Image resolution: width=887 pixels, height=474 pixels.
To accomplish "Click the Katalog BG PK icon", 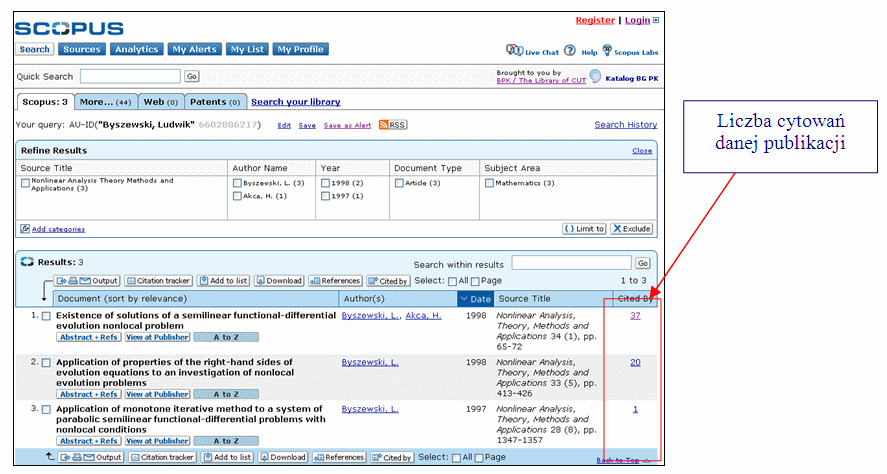I will point(596,77).
